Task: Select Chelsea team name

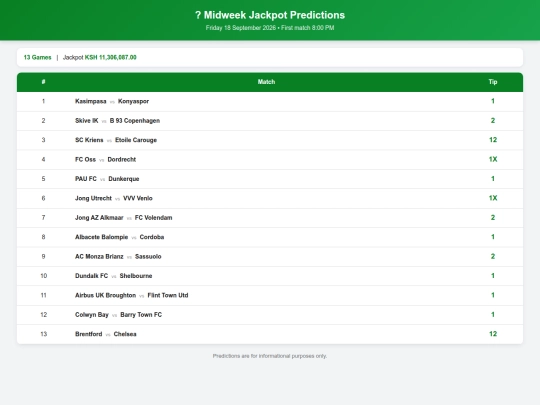Action: tap(125, 334)
